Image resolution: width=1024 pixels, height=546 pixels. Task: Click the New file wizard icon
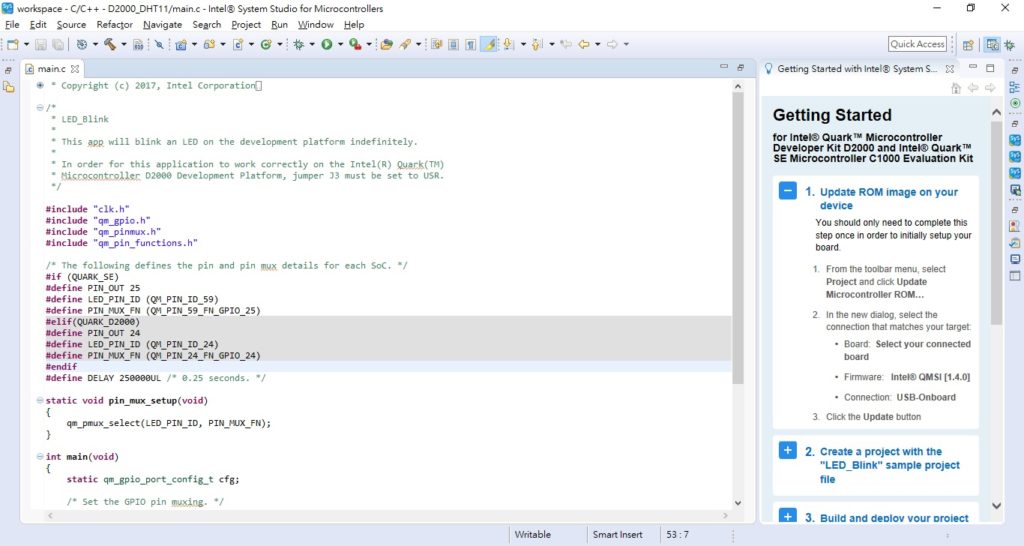(x=12, y=44)
